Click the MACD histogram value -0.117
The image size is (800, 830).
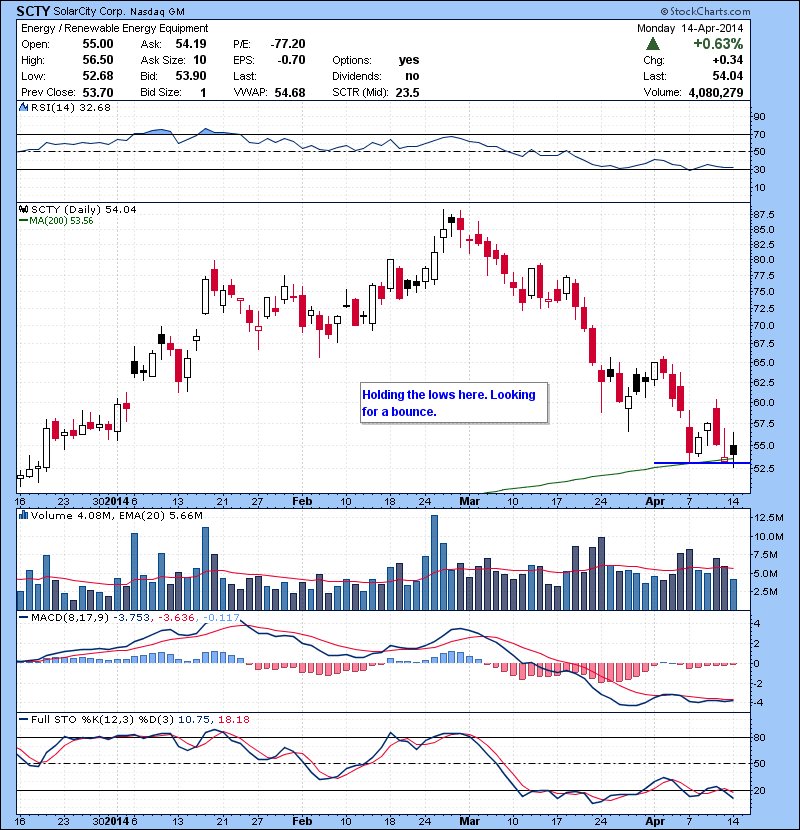[x=221, y=617]
